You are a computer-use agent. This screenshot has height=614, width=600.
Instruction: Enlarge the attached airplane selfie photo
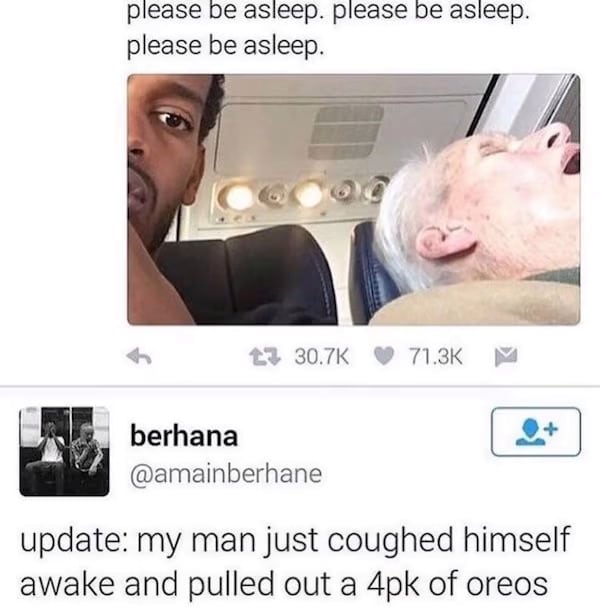(353, 199)
